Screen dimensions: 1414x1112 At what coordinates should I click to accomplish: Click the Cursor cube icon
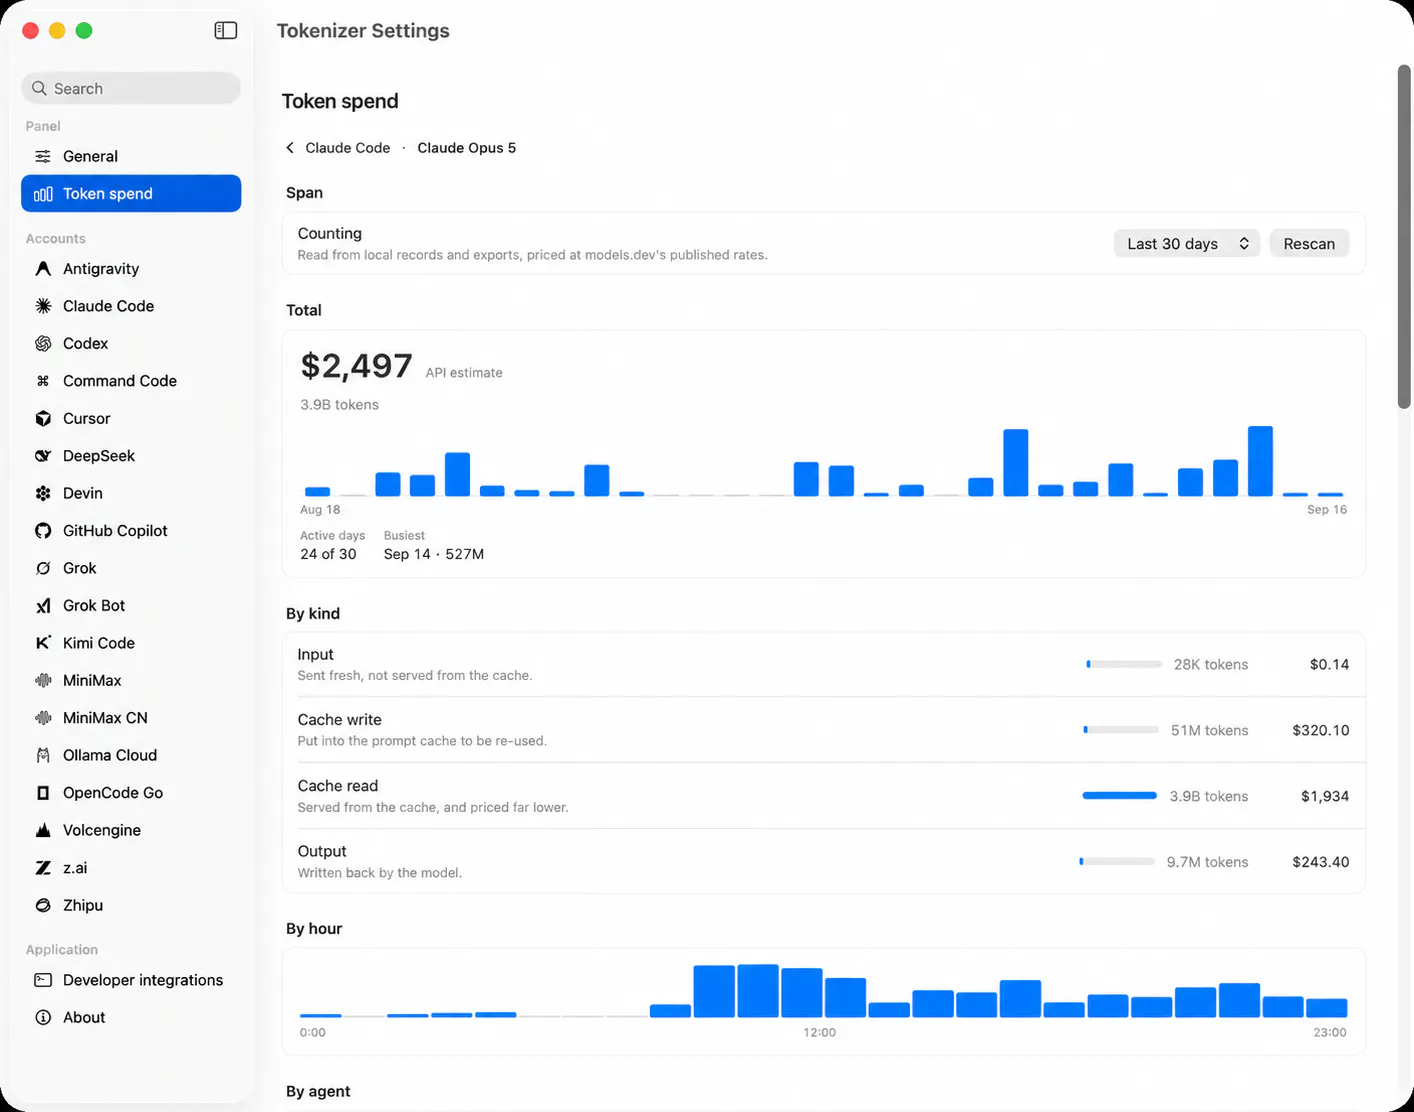[43, 418]
